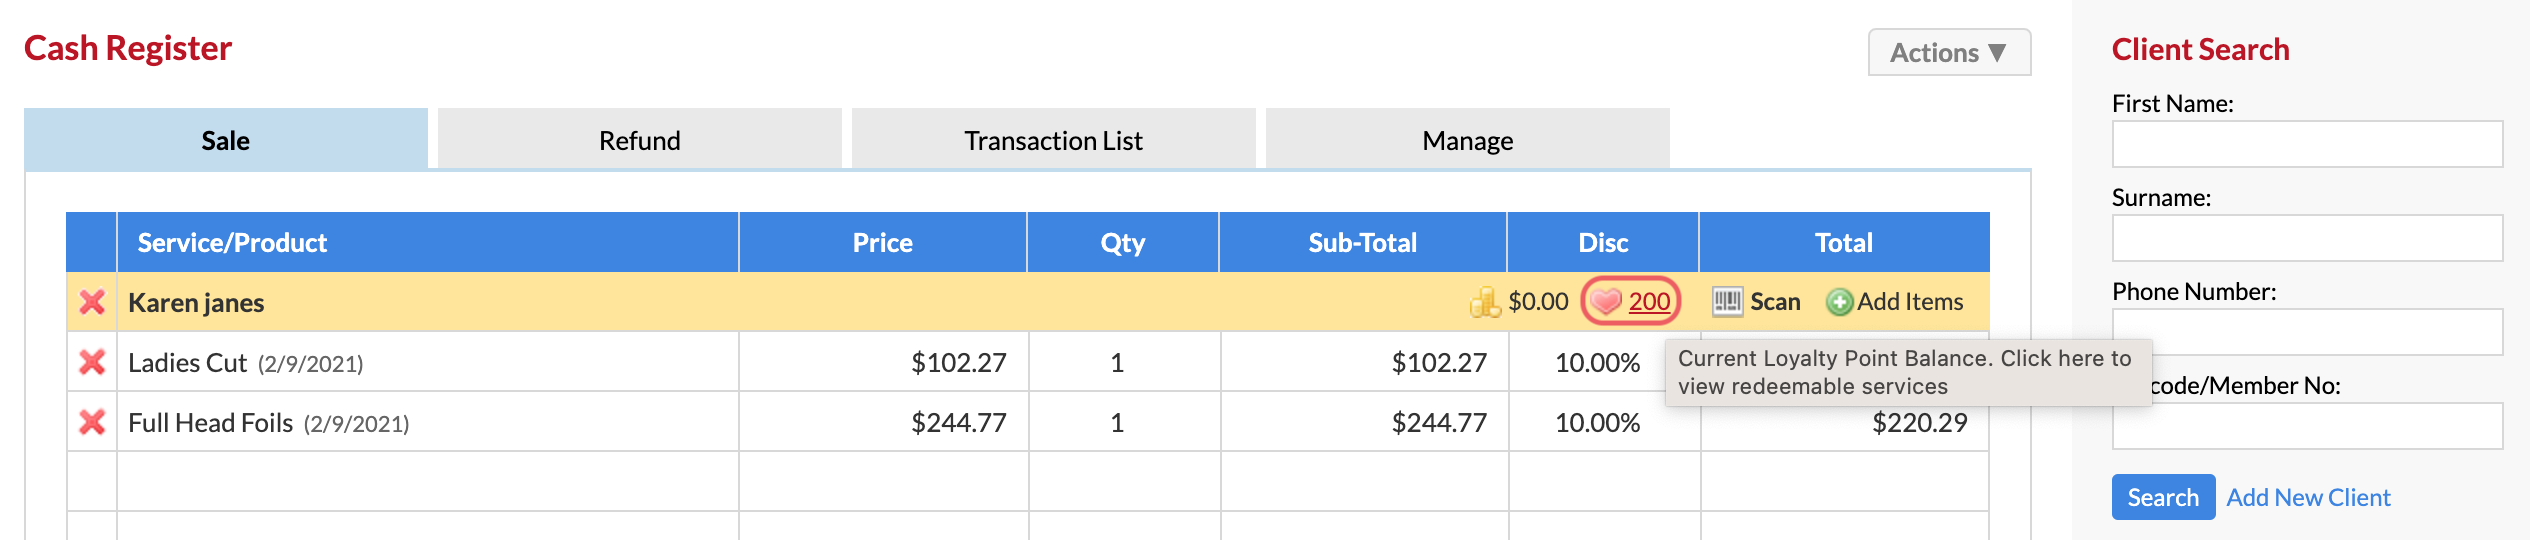Delete the Full Head Foils line item

(x=92, y=422)
